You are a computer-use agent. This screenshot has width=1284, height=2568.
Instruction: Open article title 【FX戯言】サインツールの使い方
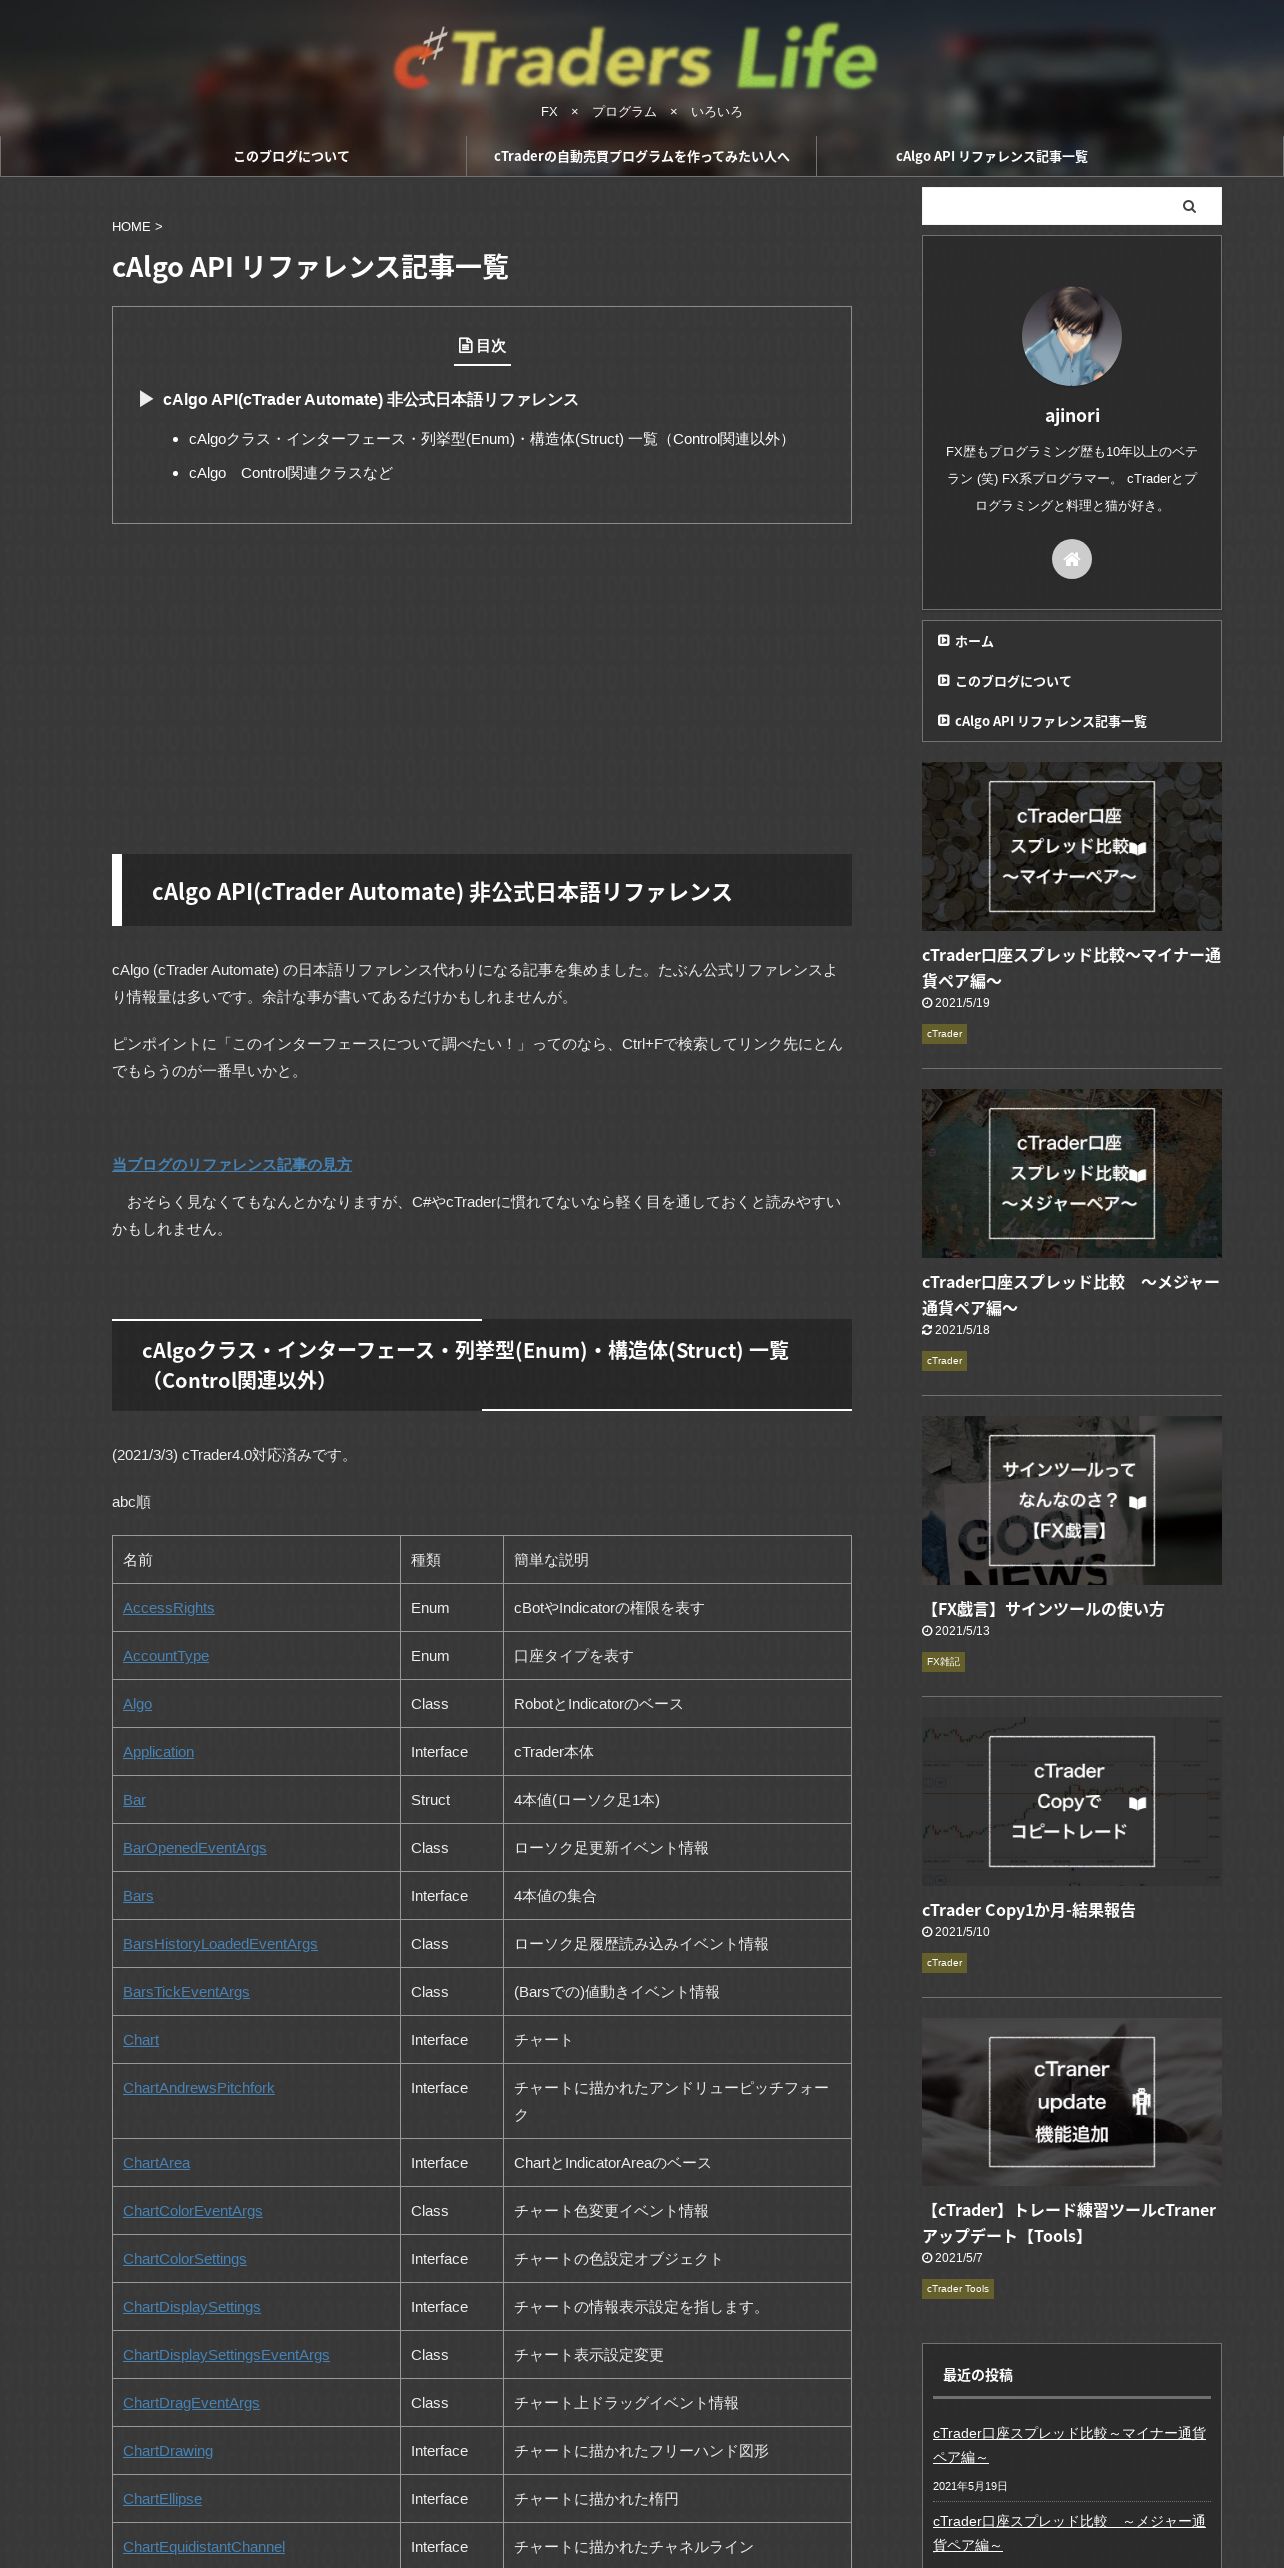[x=1043, y=1609]
